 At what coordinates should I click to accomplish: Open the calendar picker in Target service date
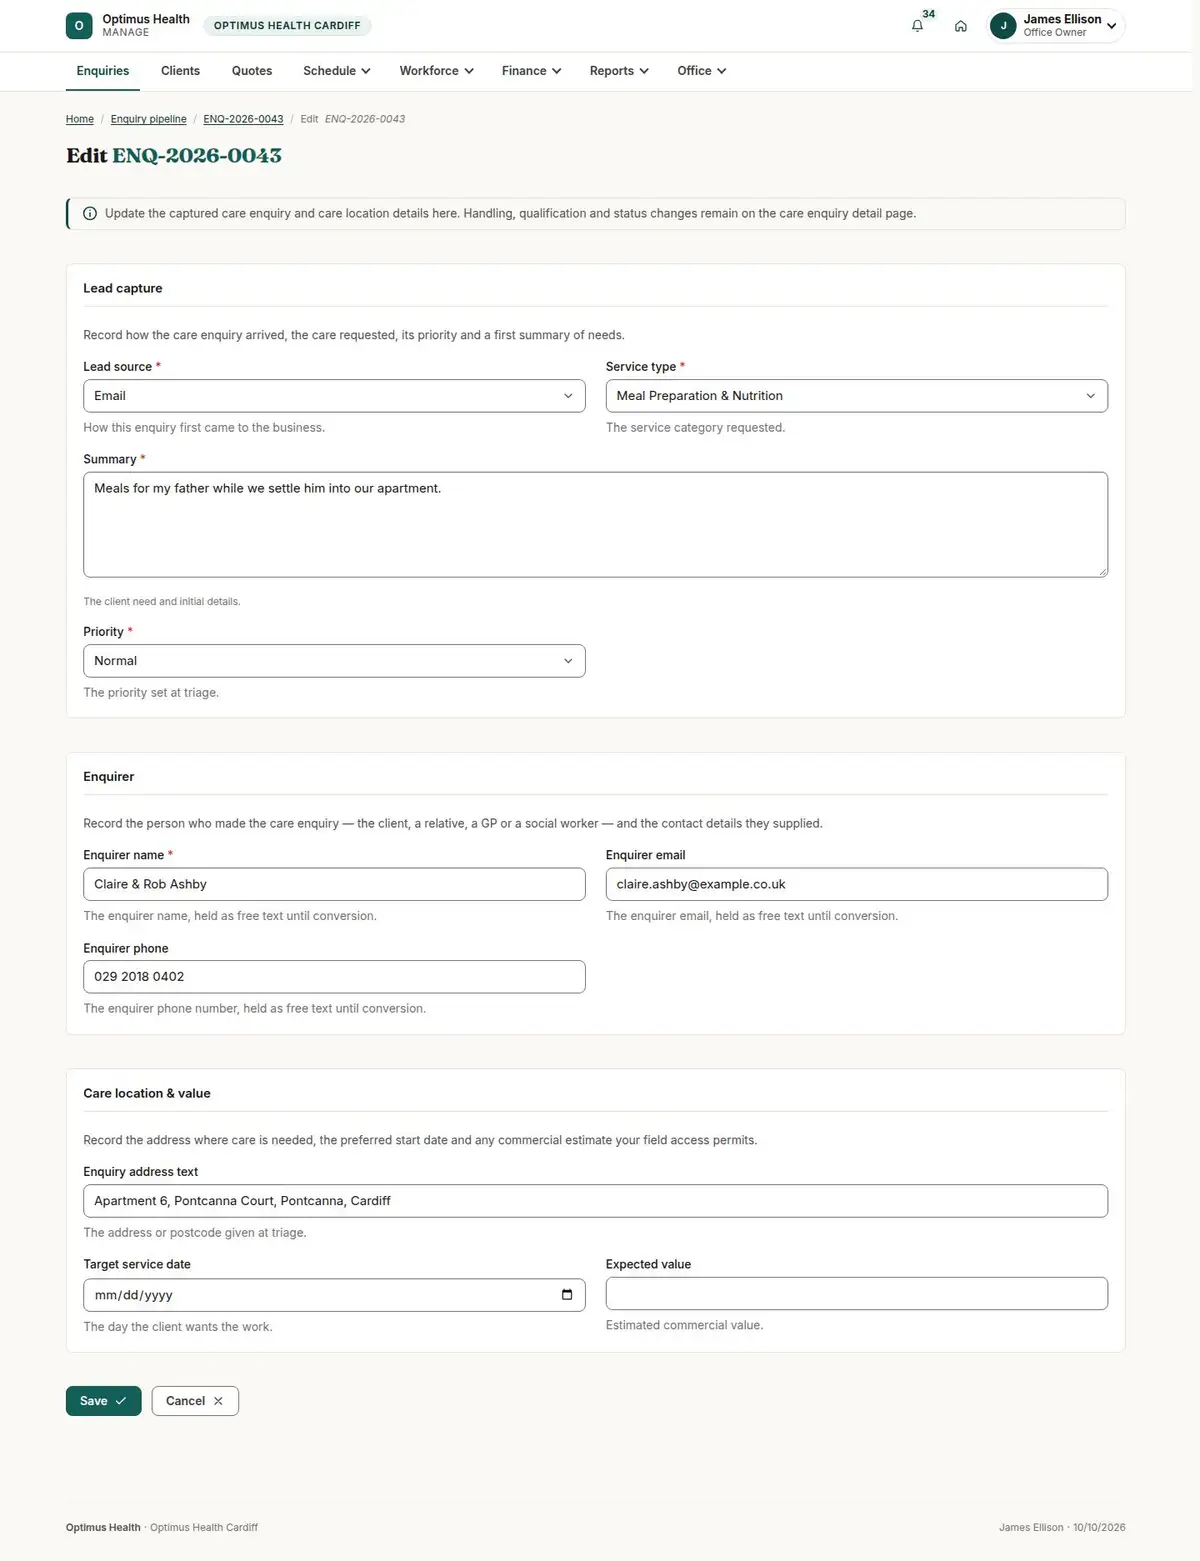pyautogui.click(x=567, y=1295)
